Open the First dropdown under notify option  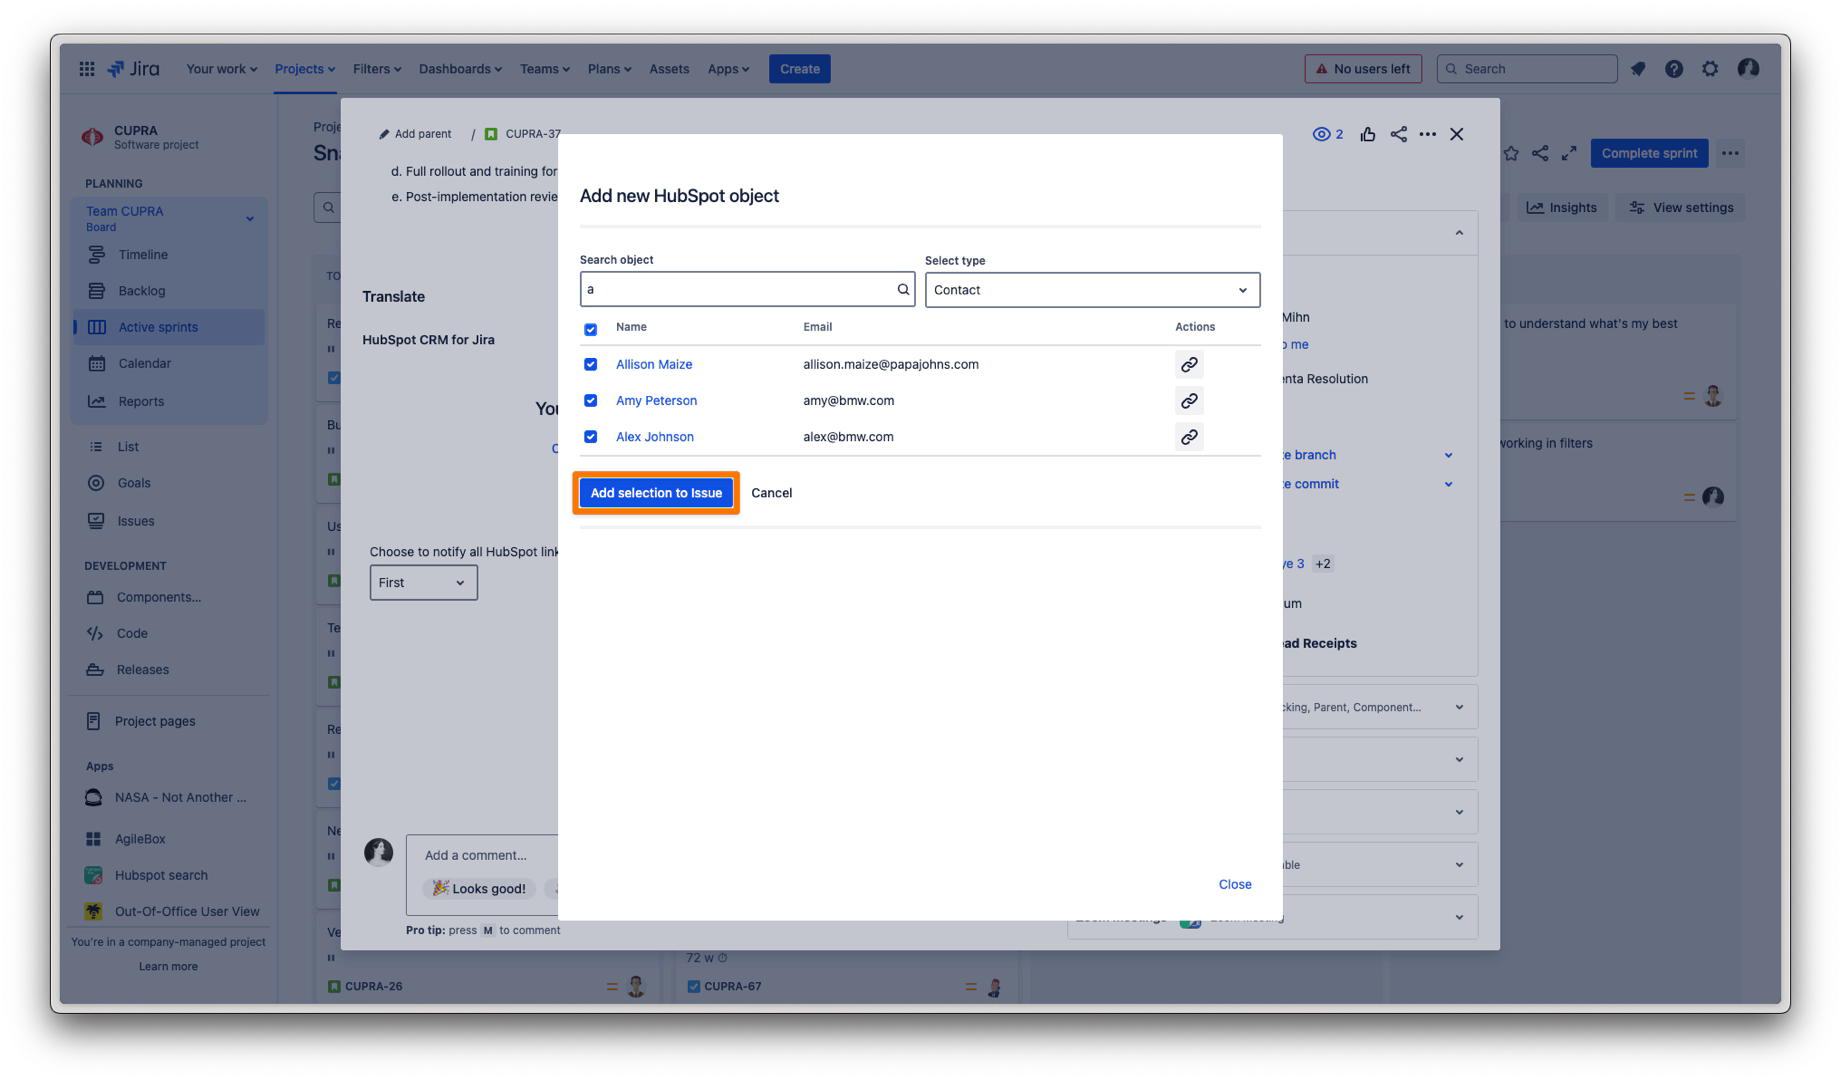coord(423,583)
